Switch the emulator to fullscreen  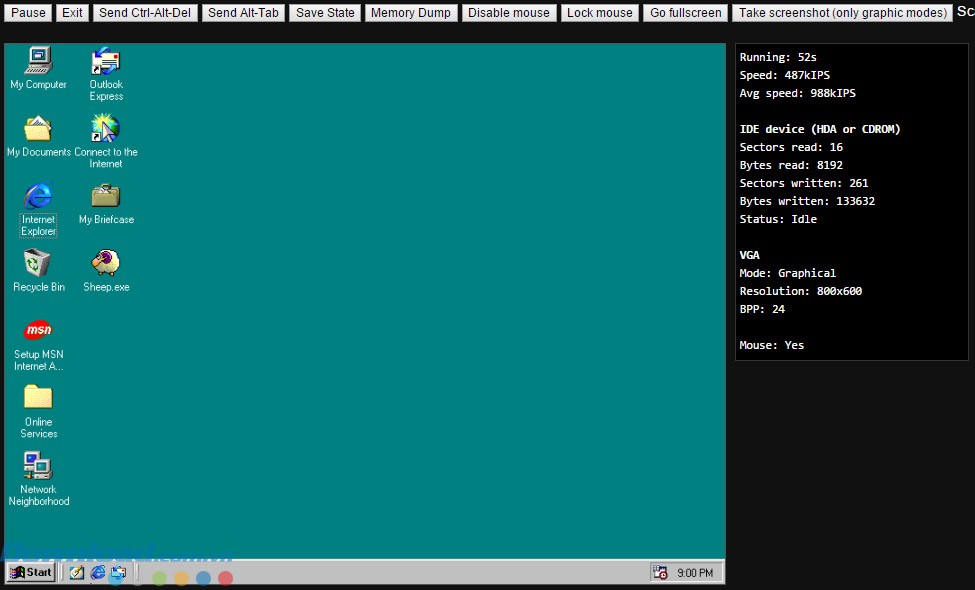[685, 12]
